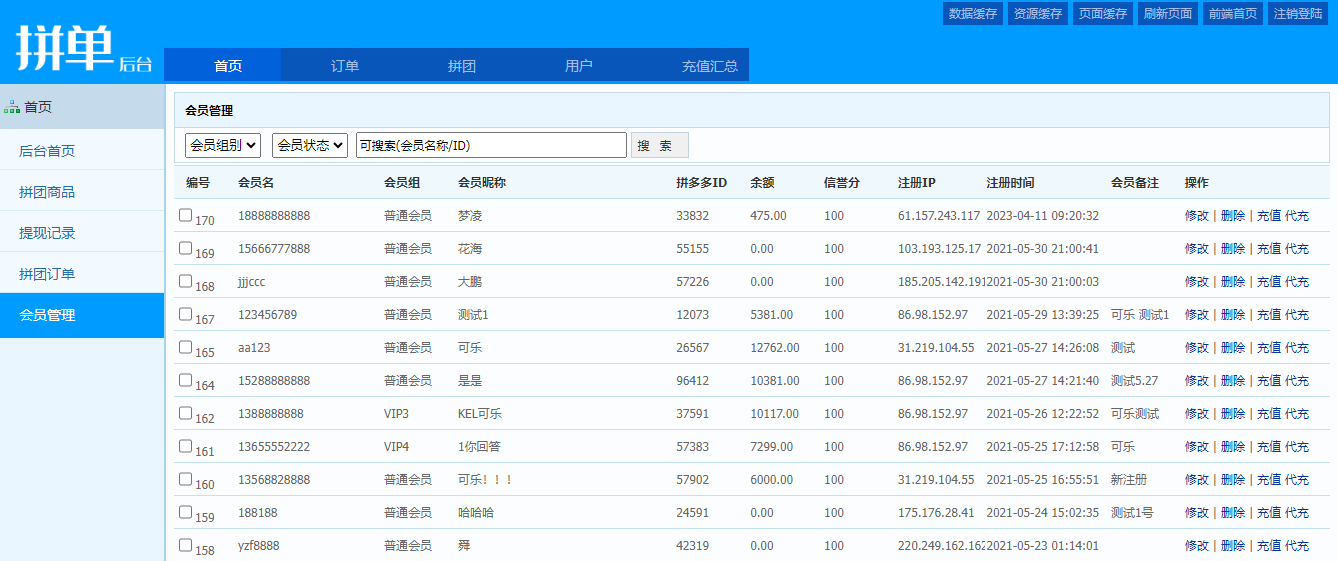This screenshot has width=1338, height=561.
Task: Focus the member name/ID search field
Action: (x=491, y=145)
